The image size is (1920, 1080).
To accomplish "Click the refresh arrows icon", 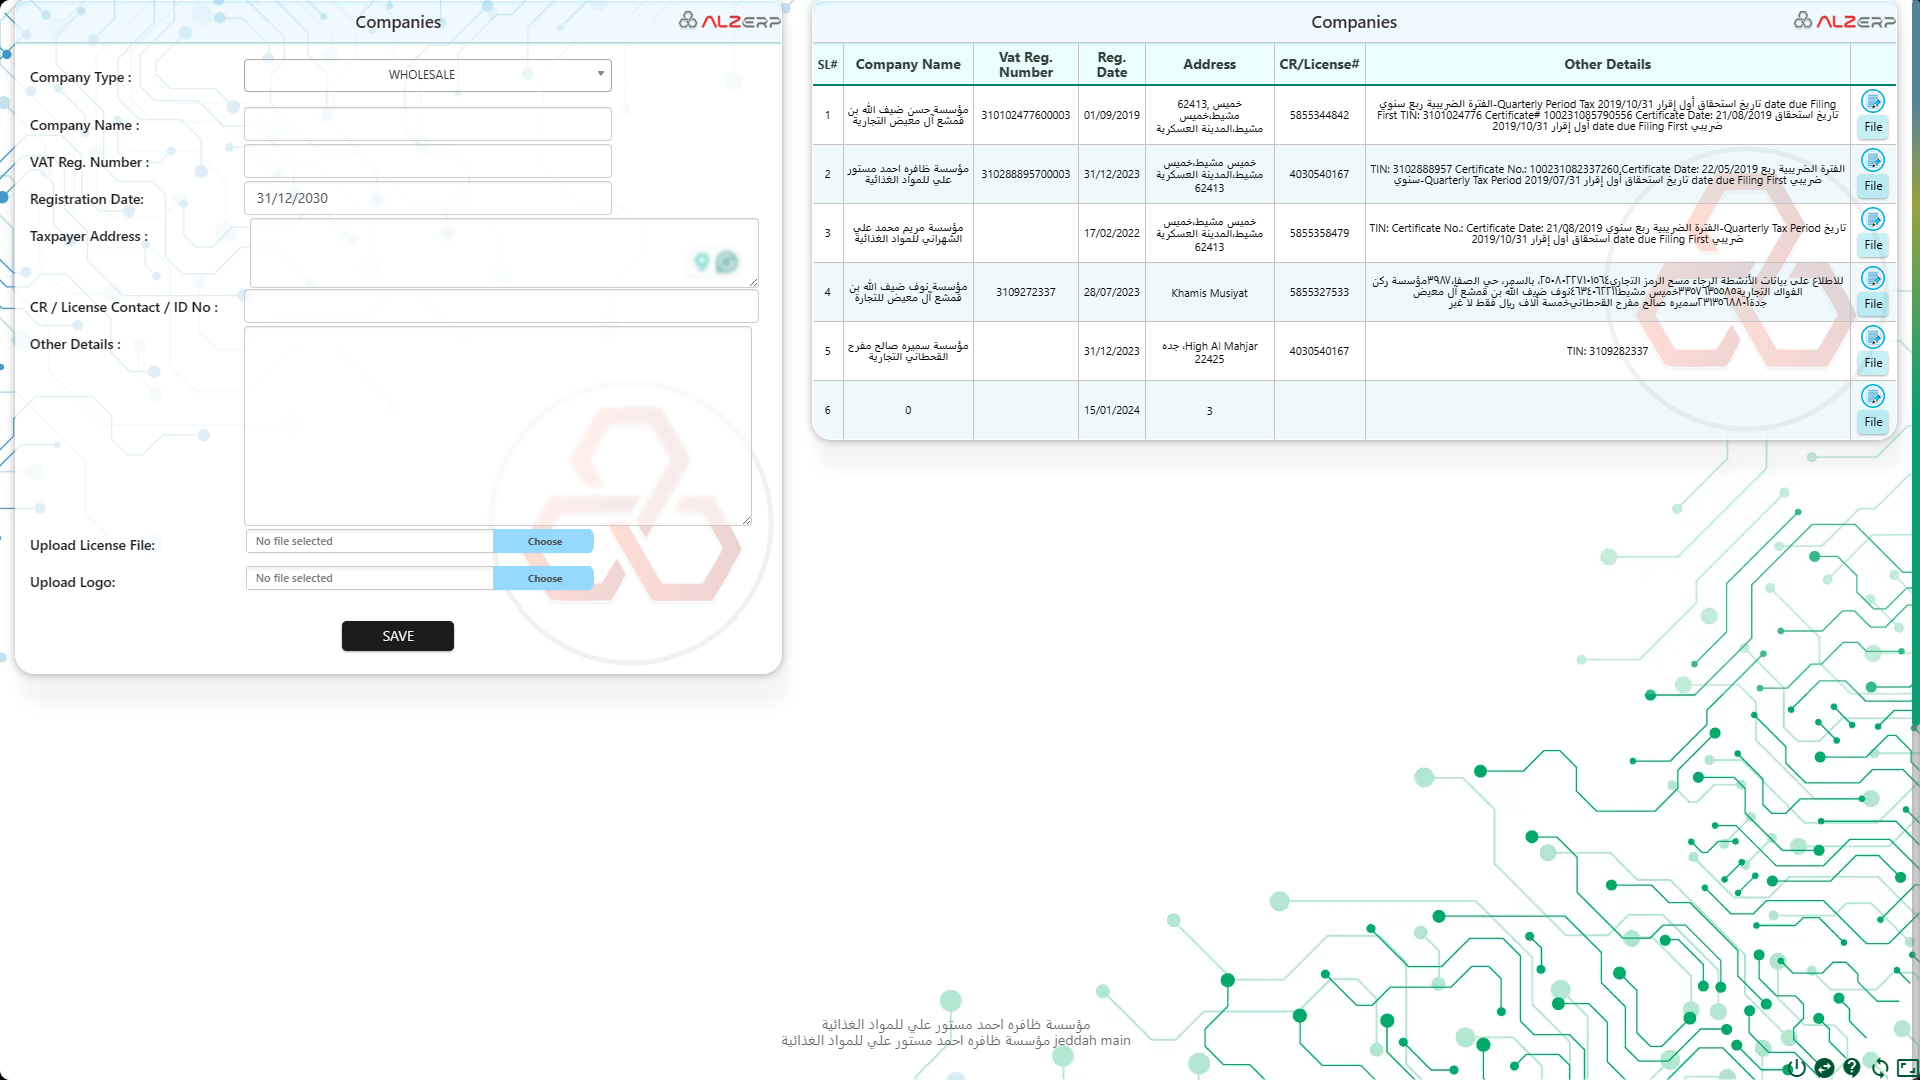I will (1880, 1067).
